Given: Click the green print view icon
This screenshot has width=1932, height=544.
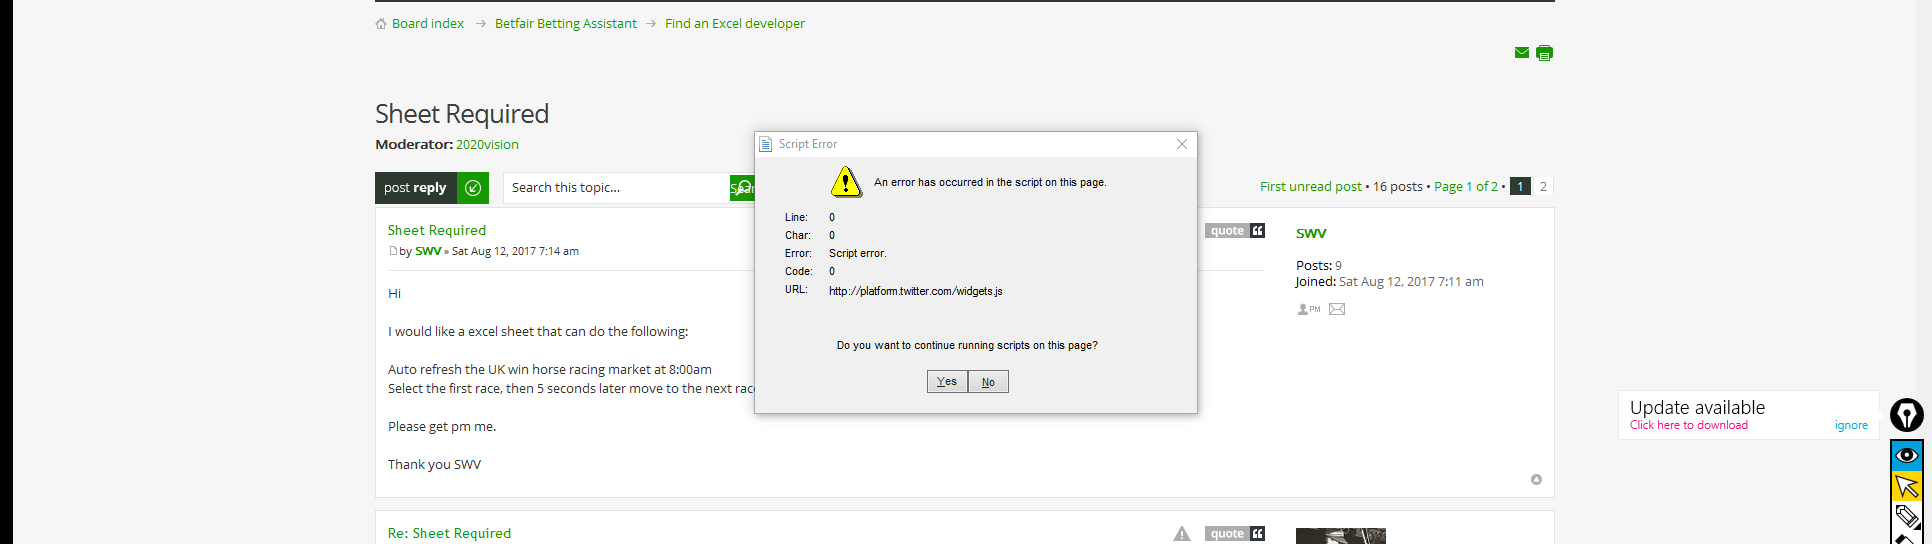Looking at the screenshot, I should (x=1544, y=53).
